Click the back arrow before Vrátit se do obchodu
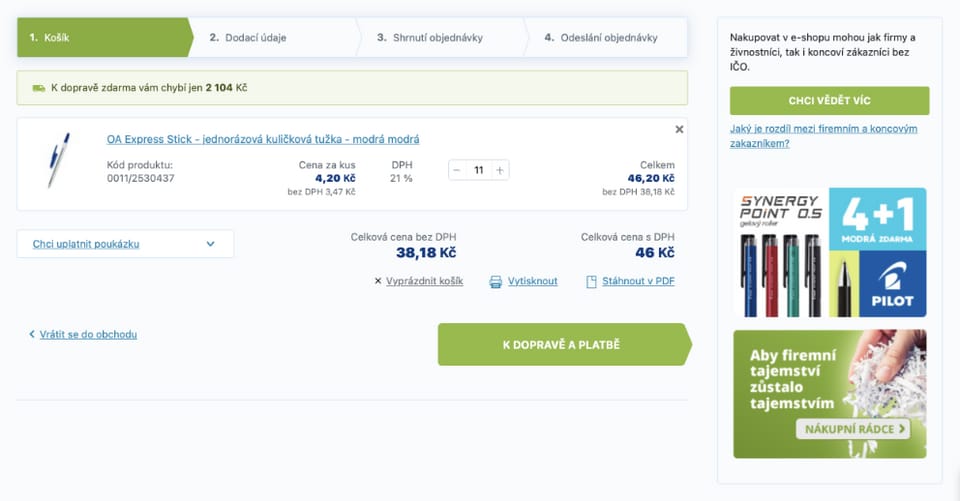 click(32, 334)
